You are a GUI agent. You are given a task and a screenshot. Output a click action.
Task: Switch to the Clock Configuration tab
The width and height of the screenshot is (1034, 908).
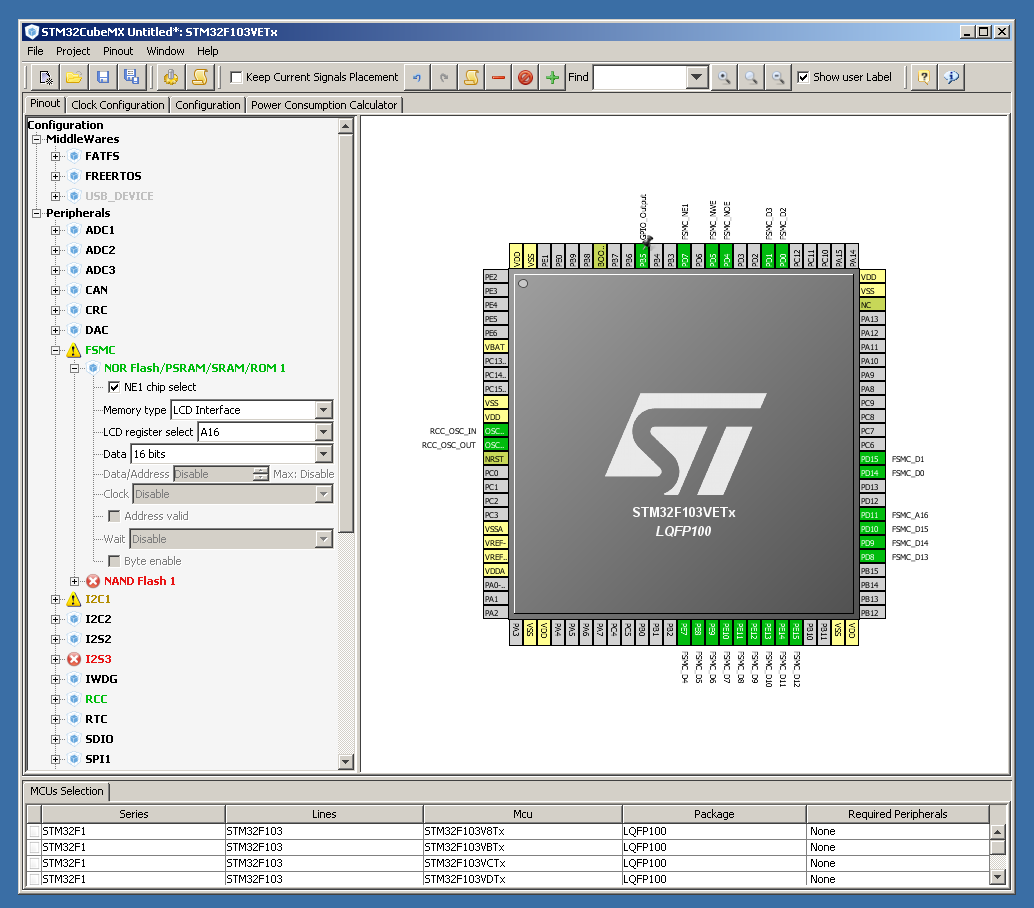[x=117, y=104]
